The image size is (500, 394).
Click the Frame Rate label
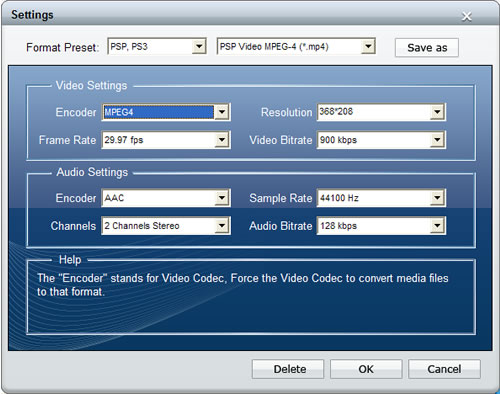coord(67,140)
